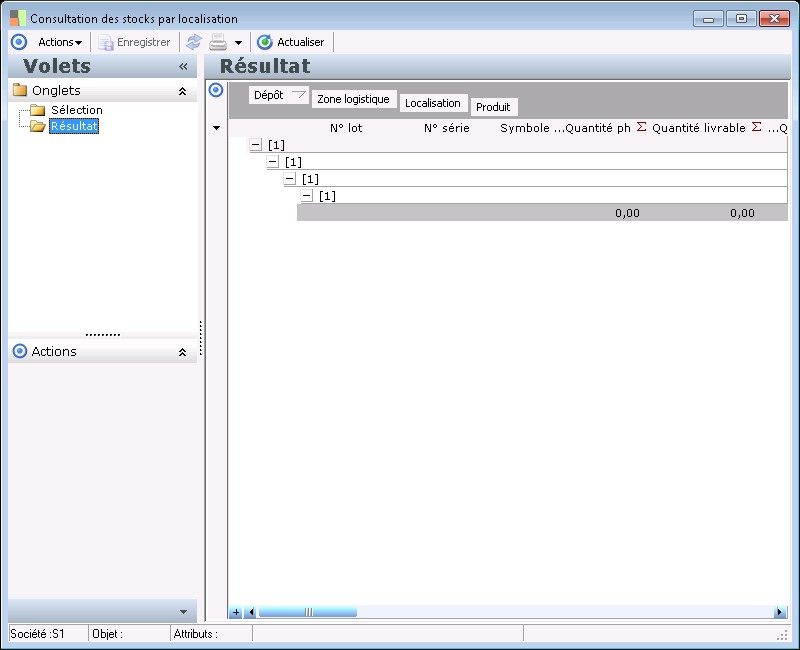
Task: Click the Localisation grouping header
Action: tap(433, 103)
